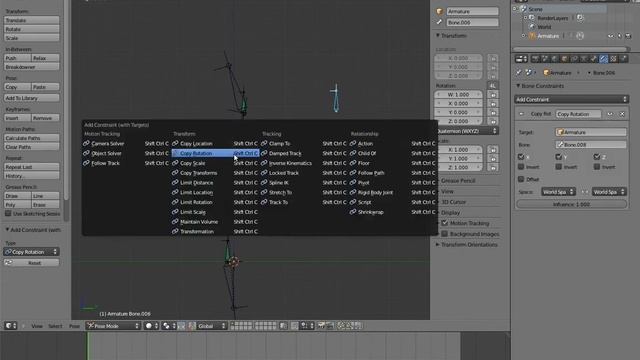The image size is (640, 360).
Task: Click the Translate button
Action: tap(31, 20)
